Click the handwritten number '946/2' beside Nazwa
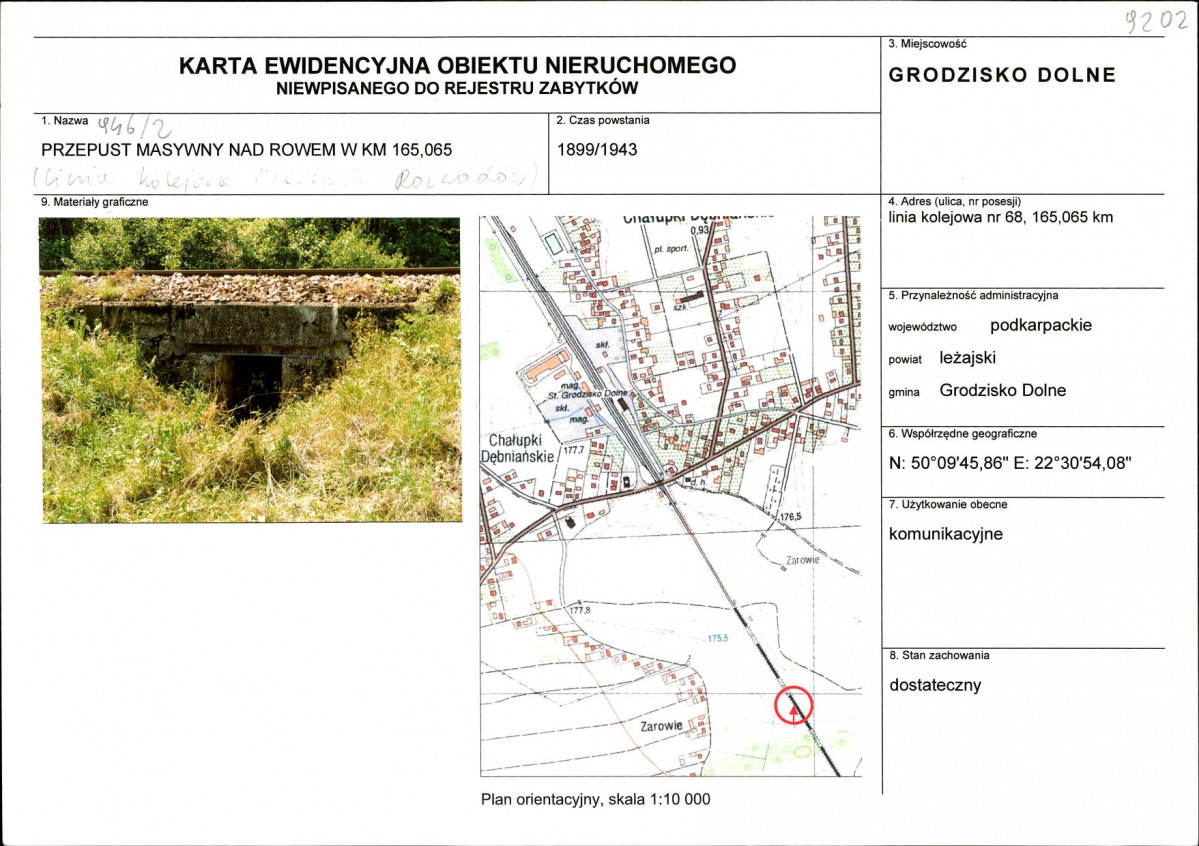 coord(135,126)
